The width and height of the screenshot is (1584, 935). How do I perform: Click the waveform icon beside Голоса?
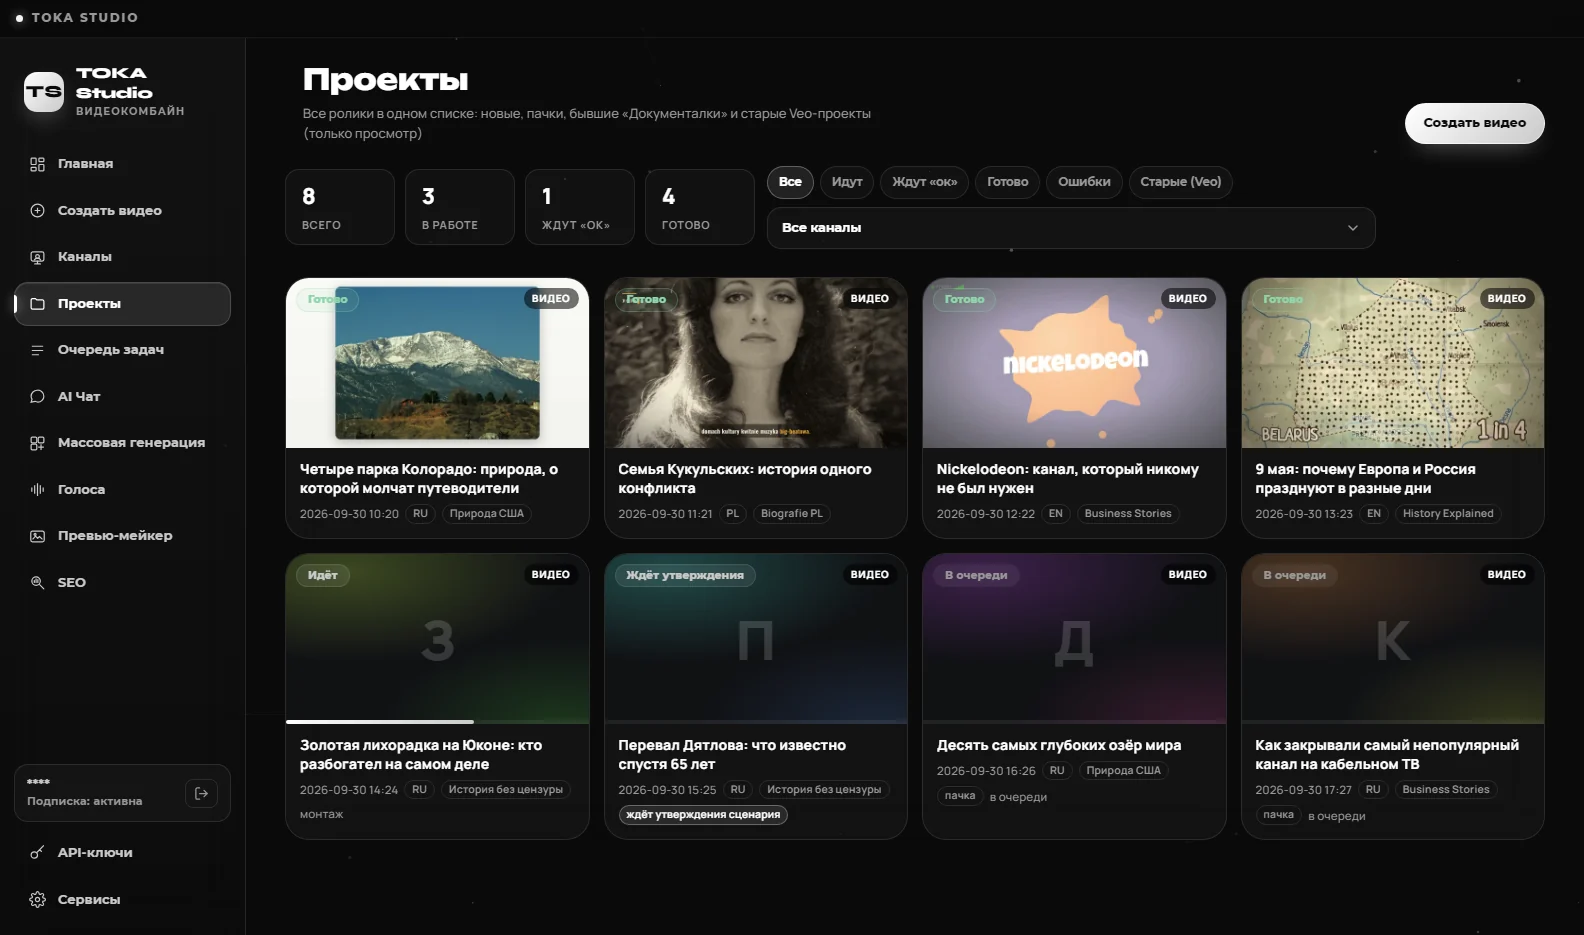click(37, 490)
